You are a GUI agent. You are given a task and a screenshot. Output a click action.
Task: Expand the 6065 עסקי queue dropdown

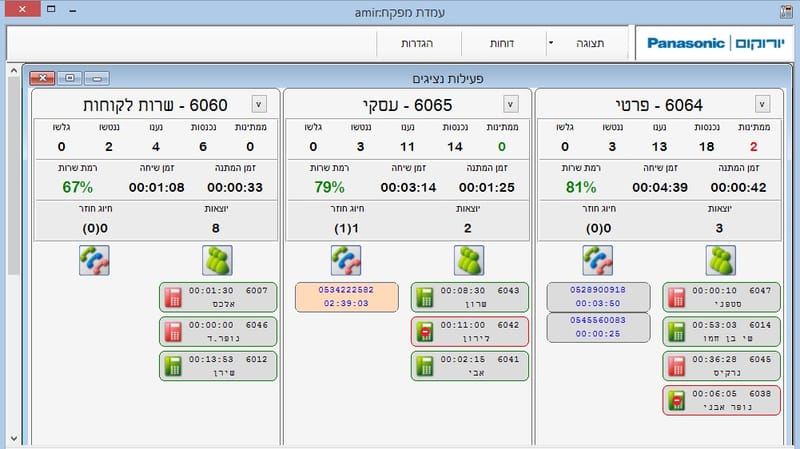coord(511,105)
